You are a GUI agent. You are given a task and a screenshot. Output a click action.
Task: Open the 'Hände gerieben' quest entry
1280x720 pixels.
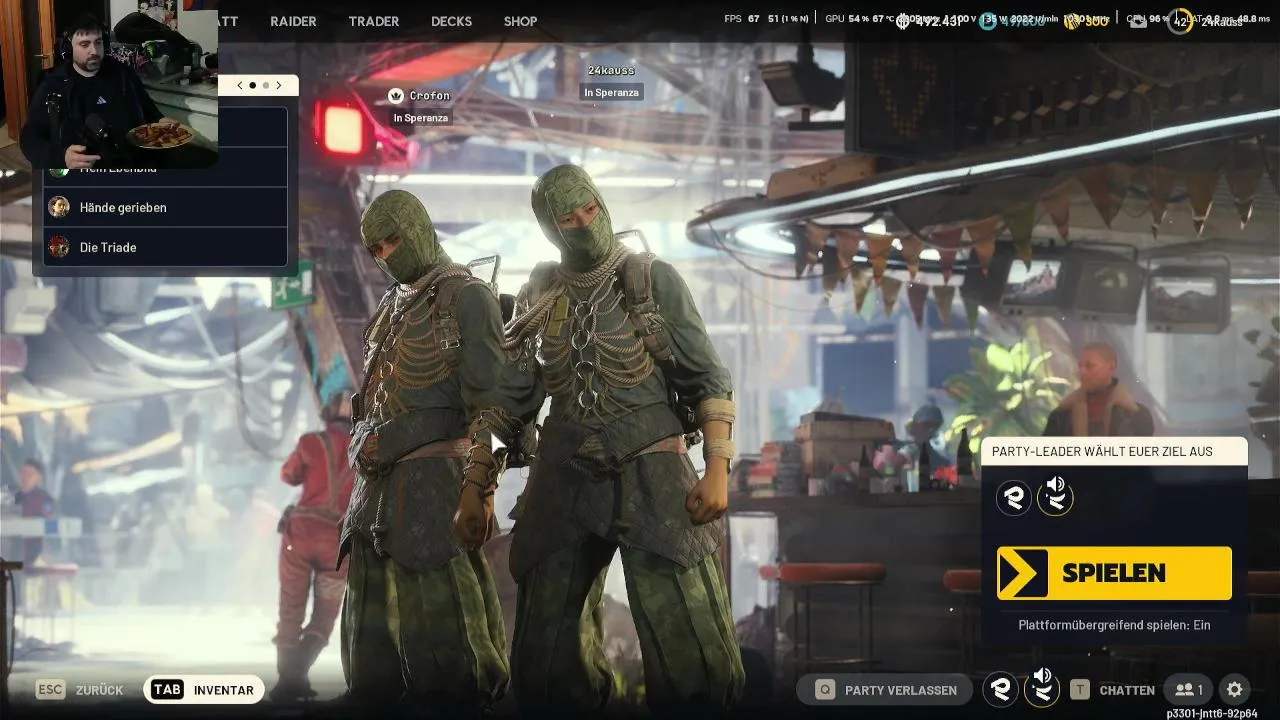(x=165, y=207)
